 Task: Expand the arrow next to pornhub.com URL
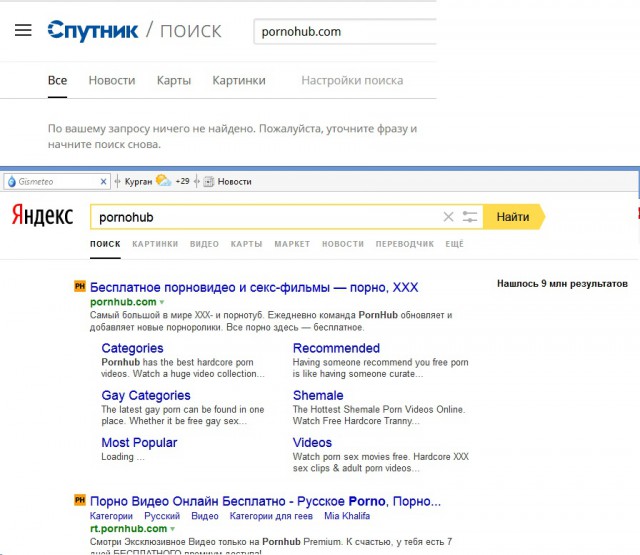pyautogui.click(x=162, y=302)
